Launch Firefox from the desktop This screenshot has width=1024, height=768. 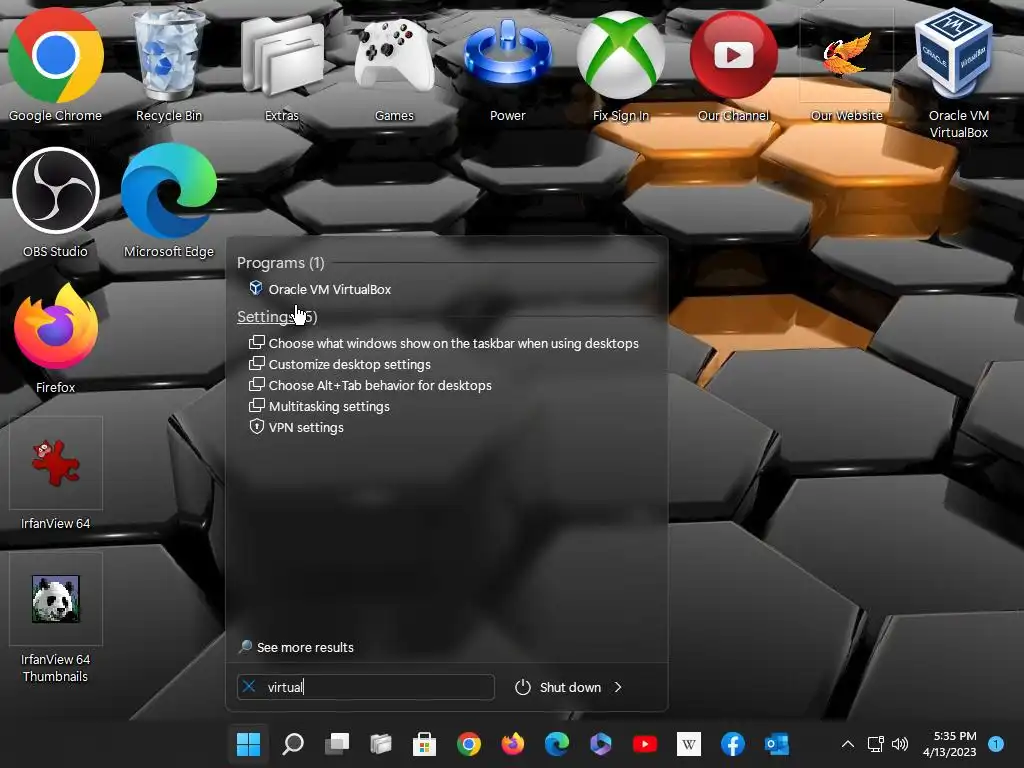56,338
